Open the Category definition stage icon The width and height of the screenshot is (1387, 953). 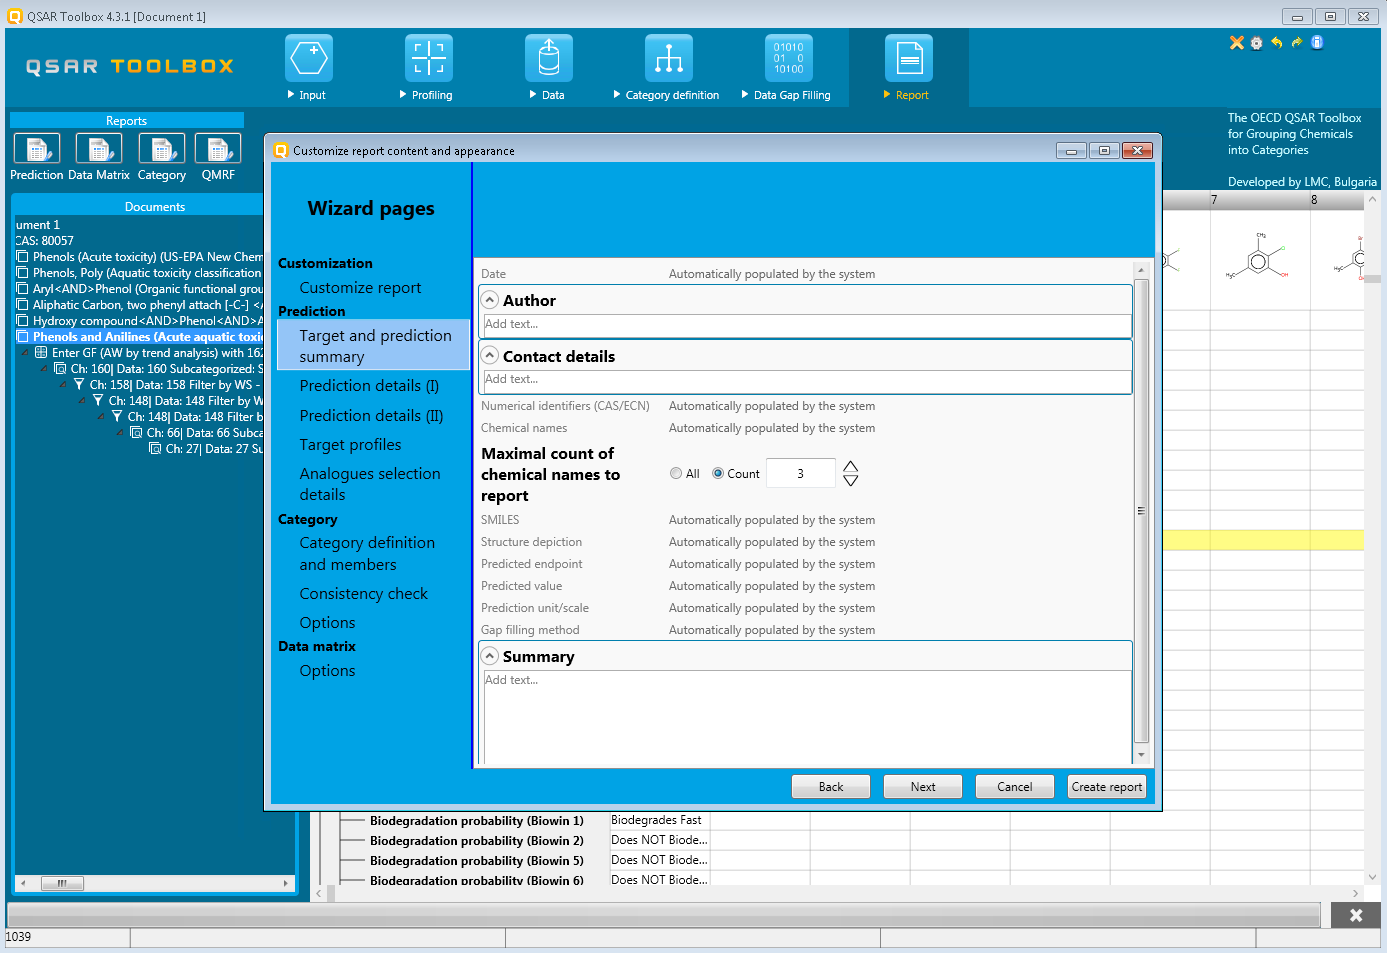click(x=669, y=59)
